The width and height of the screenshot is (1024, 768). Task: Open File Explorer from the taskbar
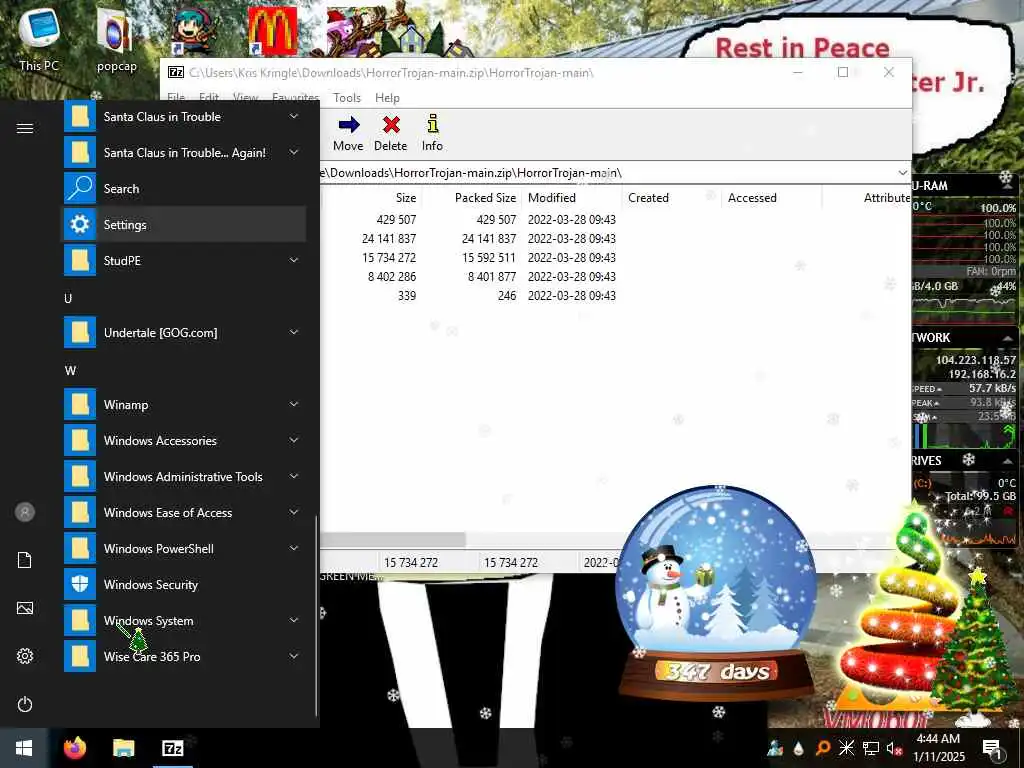coord(123,748)
